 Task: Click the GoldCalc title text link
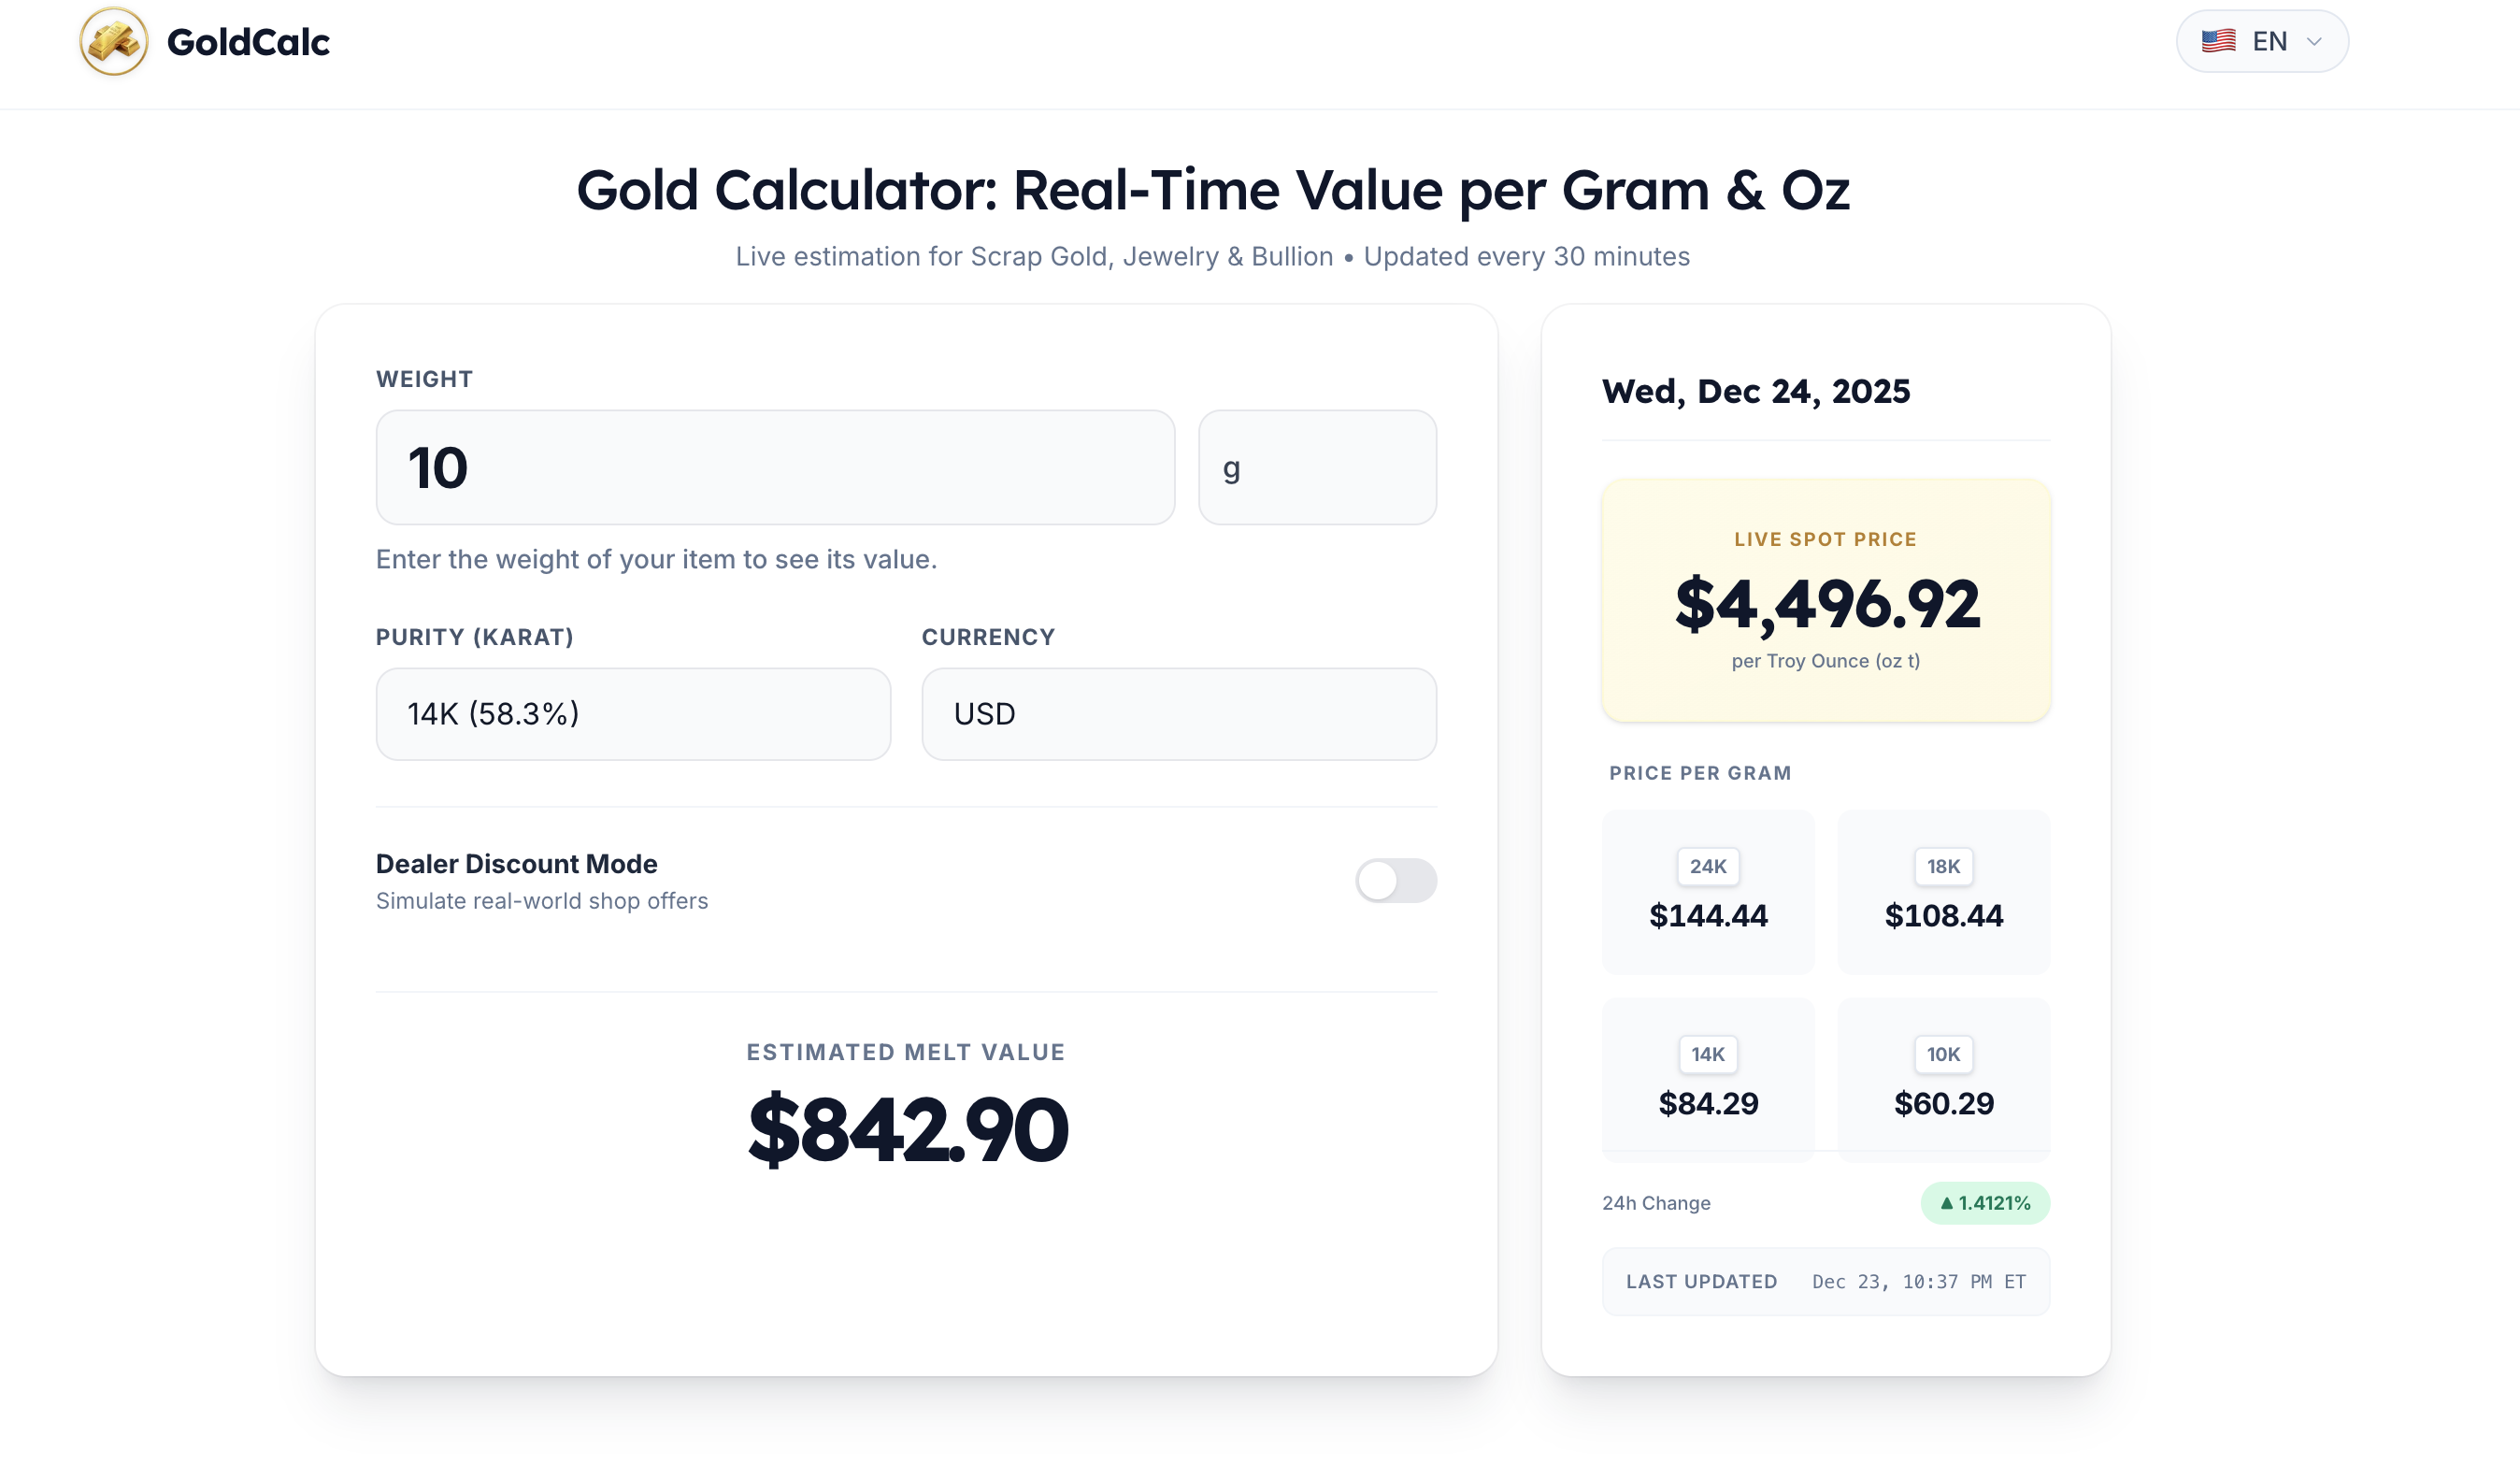pos(247,42)
